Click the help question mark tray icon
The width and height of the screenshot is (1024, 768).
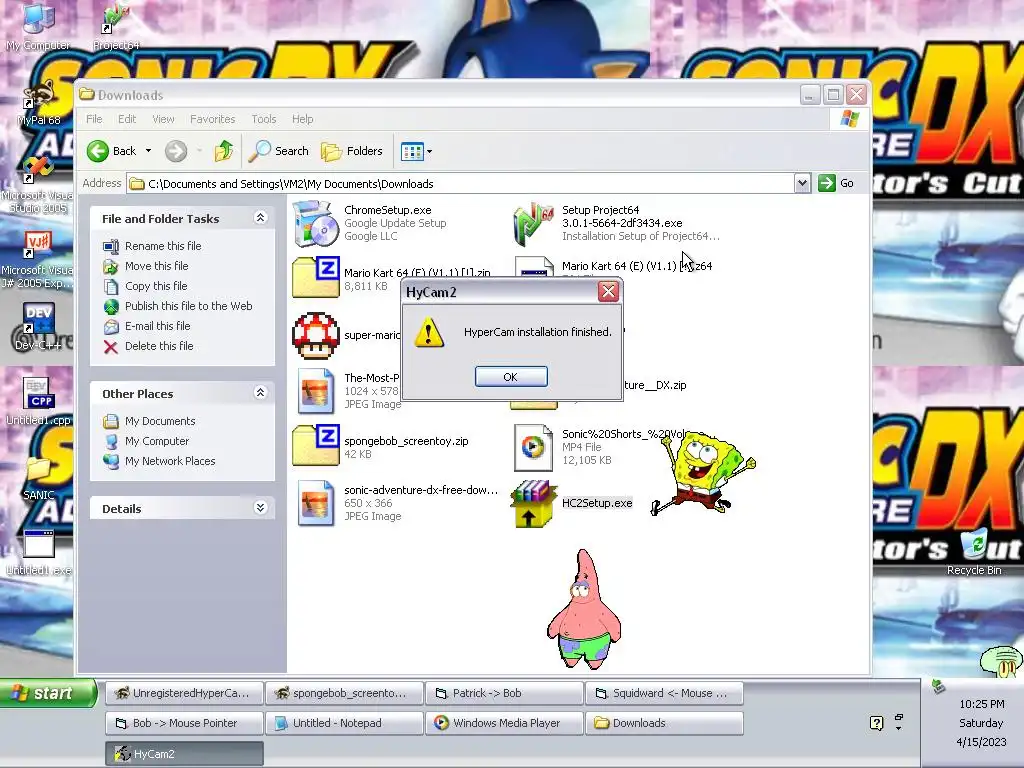[876, 723]
